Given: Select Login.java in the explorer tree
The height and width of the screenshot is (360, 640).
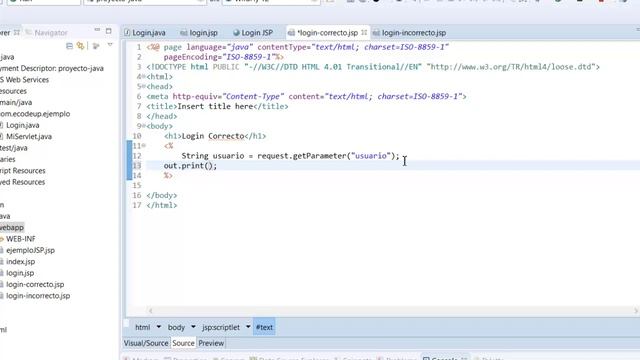Looking at the screenshot, I should (x=22, y=125).
